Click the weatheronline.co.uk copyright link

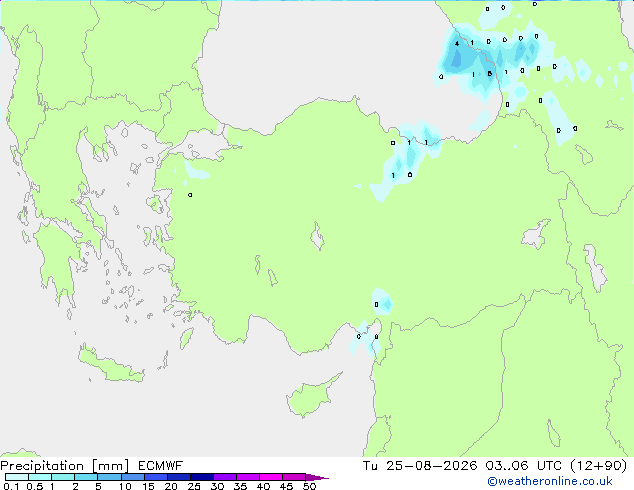pos(549,481)
